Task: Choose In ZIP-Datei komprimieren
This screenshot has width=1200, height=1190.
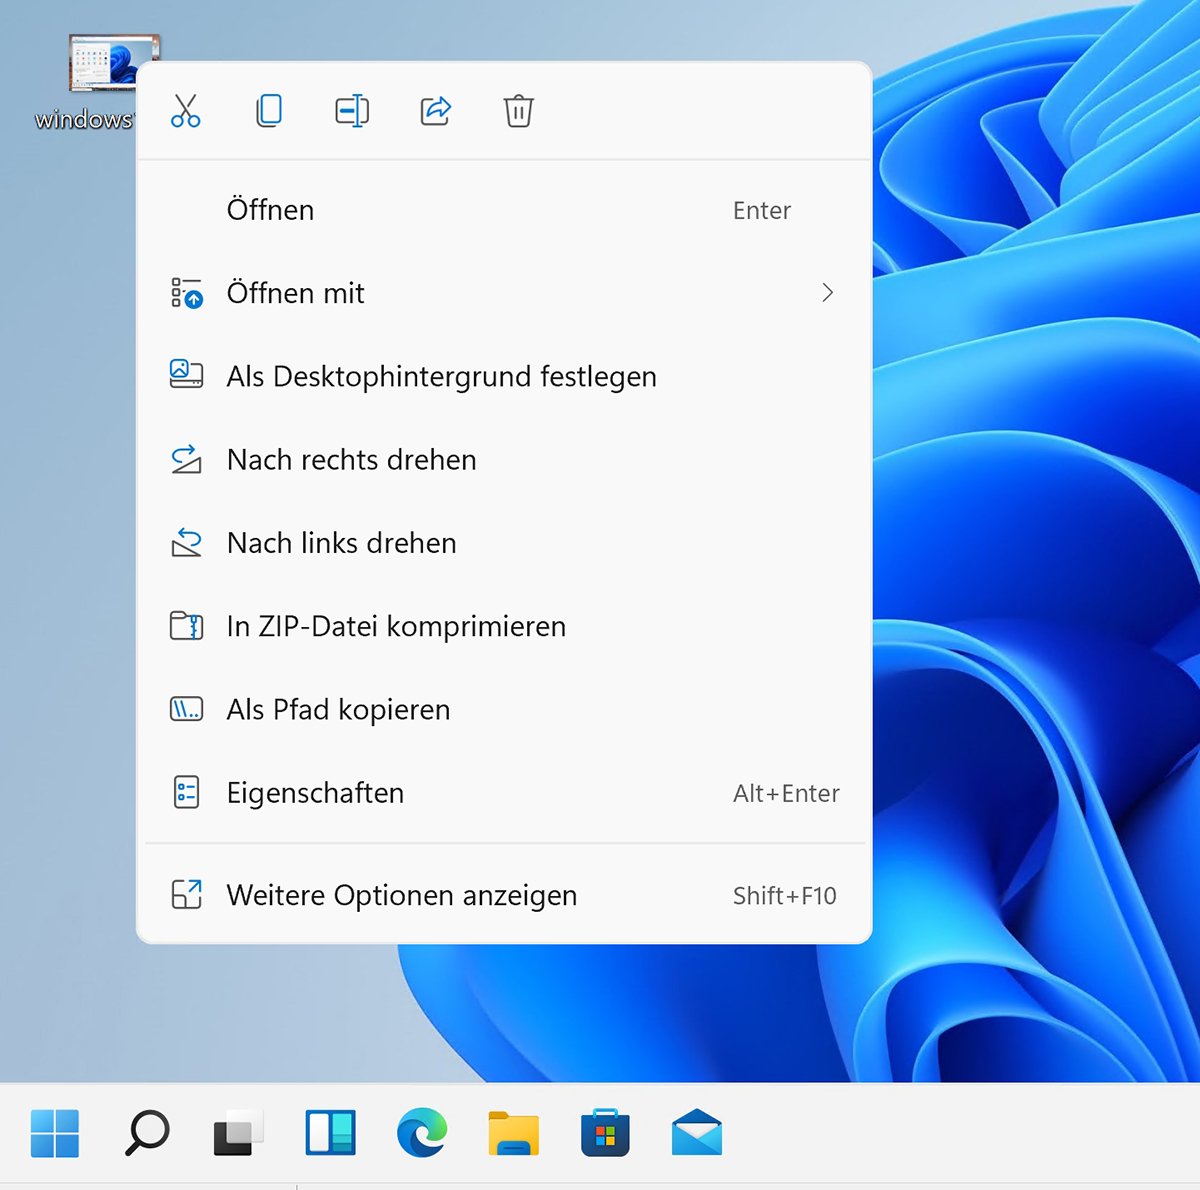Action: [x=504, y=626]
